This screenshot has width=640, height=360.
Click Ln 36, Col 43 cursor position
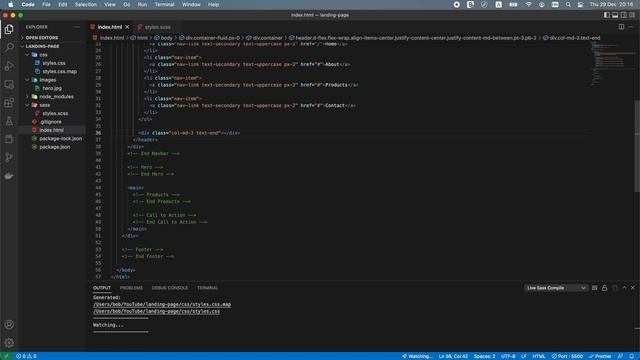(x=453, y=356)
